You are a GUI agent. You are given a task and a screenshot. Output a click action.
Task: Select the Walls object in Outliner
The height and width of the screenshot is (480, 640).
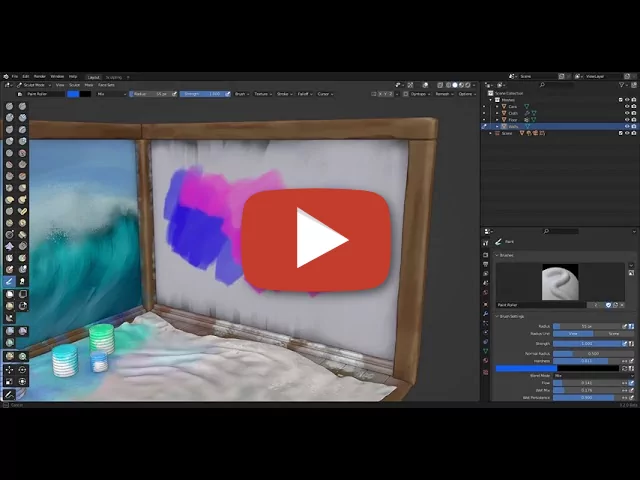point(513,127)
